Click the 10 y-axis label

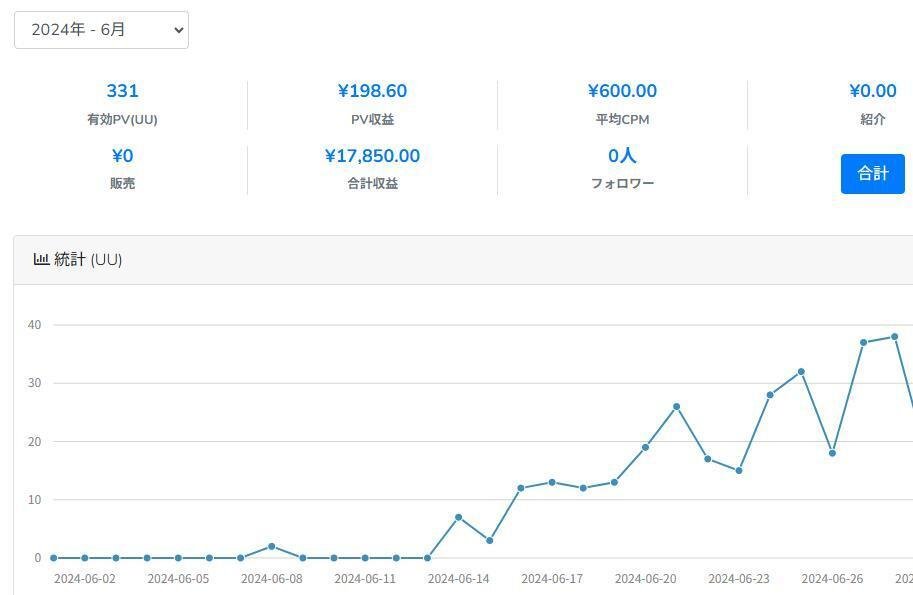tap(34, 500)
